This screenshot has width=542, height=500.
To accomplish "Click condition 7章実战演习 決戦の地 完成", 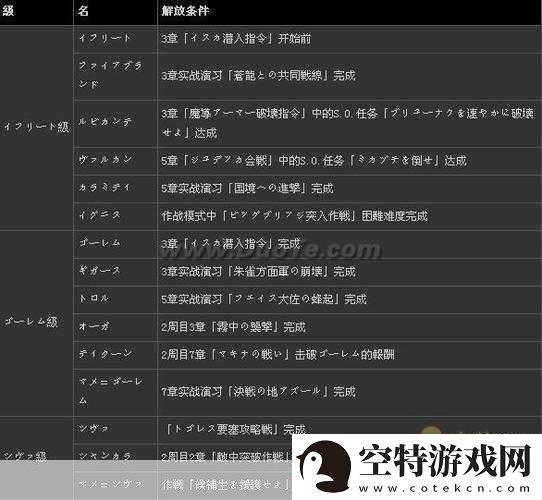I will [x=258, y=392].
